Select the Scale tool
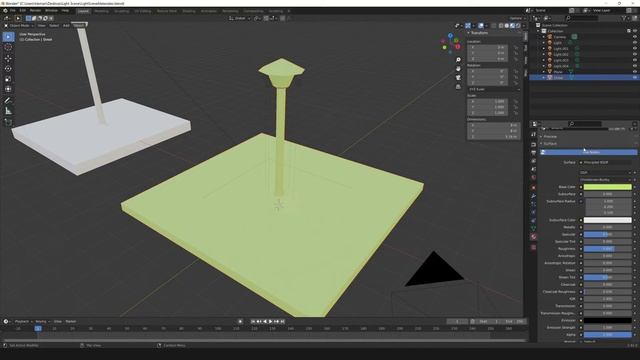This screenshot has height=360, width=640. point(8,79)
